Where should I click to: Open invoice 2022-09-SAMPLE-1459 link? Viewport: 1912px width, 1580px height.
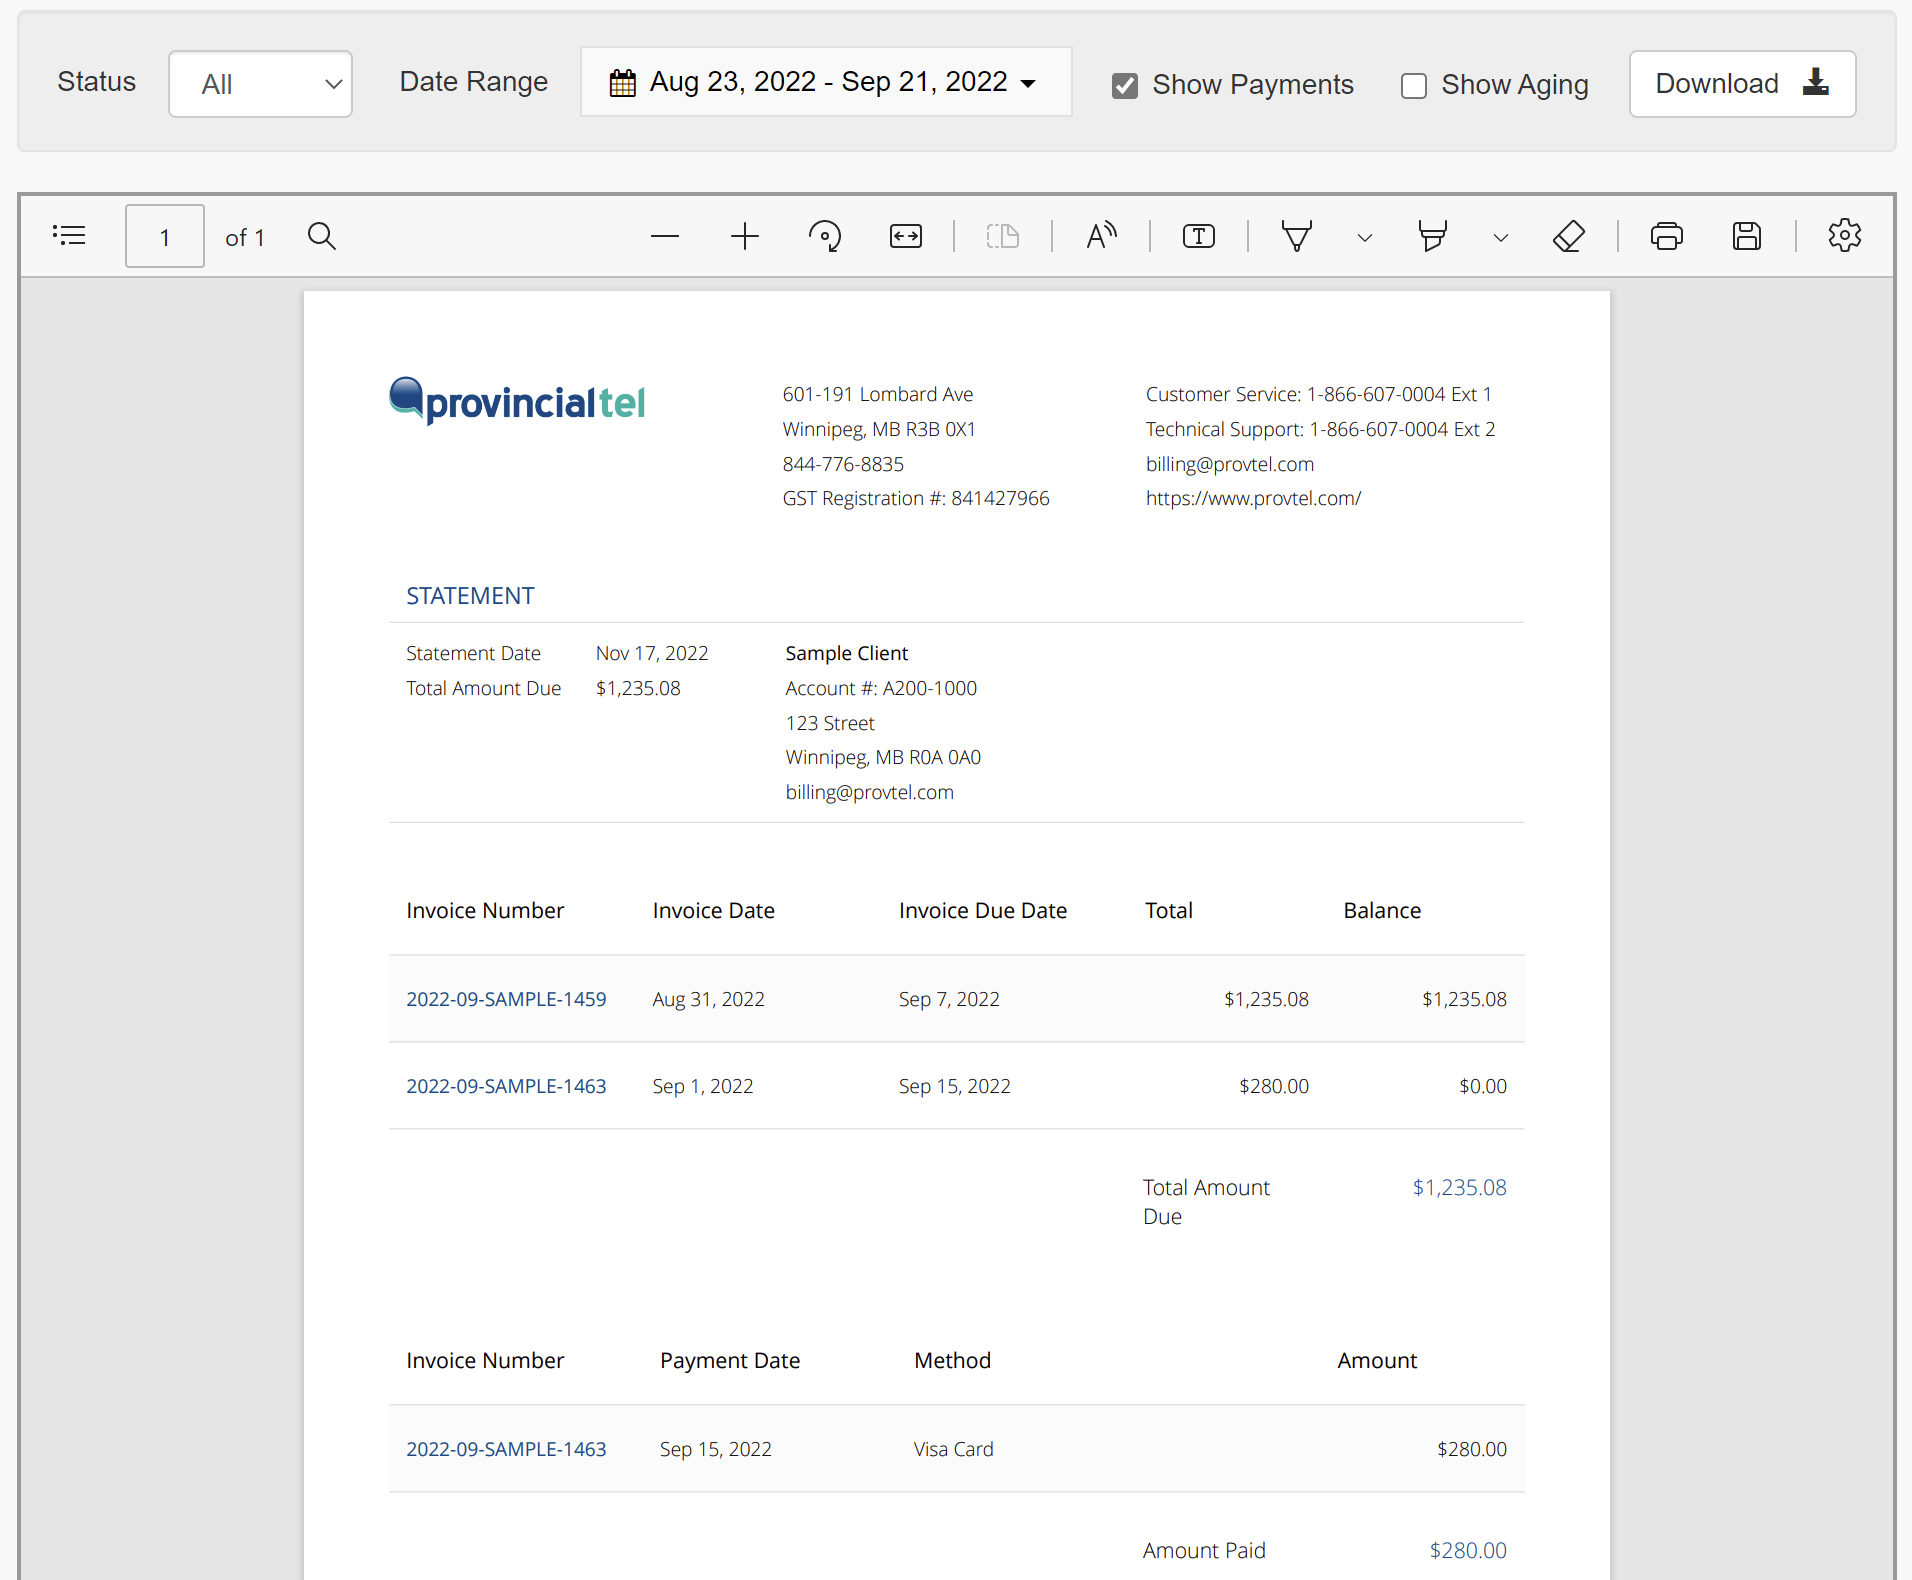click(x=506, y=999)
